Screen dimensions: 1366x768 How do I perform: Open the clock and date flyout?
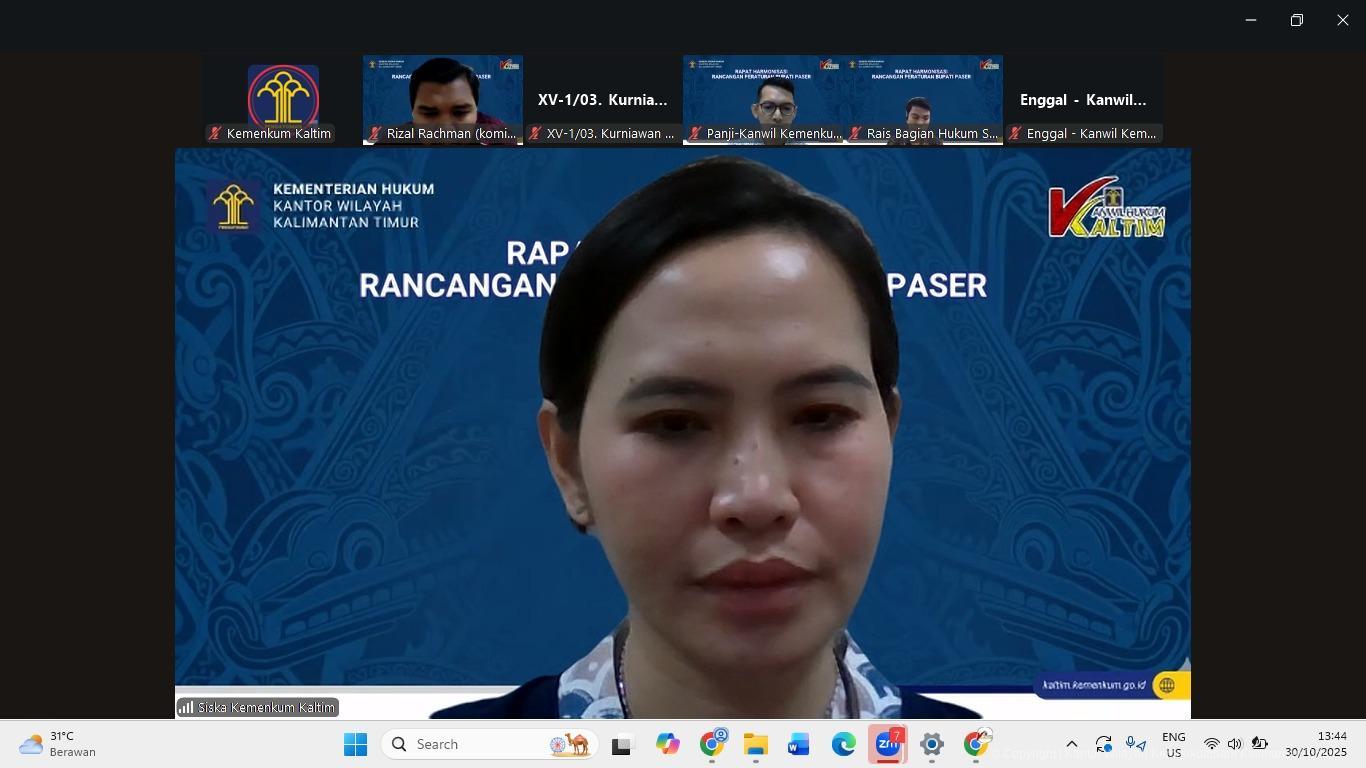(x=1316, y=744)
